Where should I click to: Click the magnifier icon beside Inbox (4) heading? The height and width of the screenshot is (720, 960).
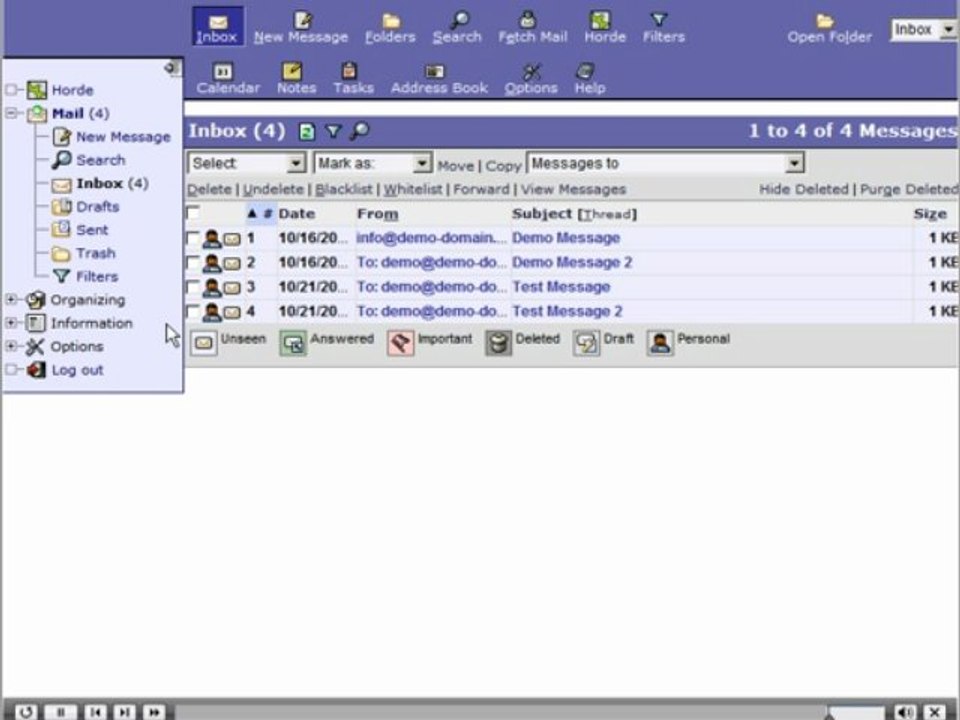(x=359, y=130)
